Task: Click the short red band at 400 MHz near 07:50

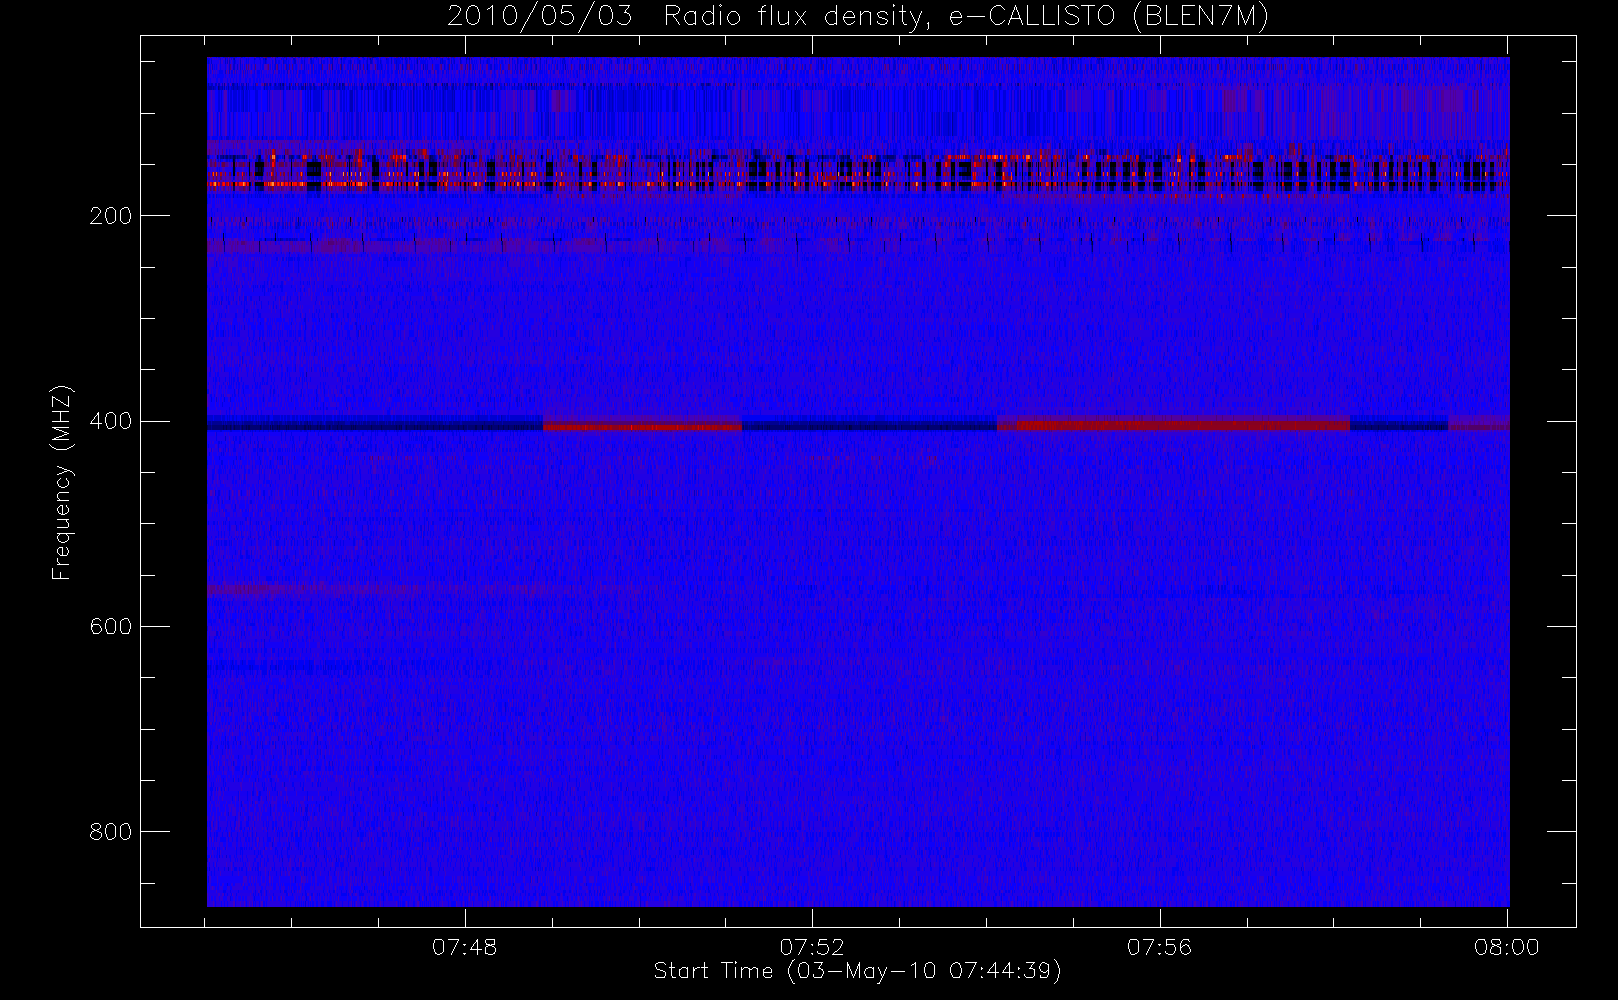Action: coord(642,425)
